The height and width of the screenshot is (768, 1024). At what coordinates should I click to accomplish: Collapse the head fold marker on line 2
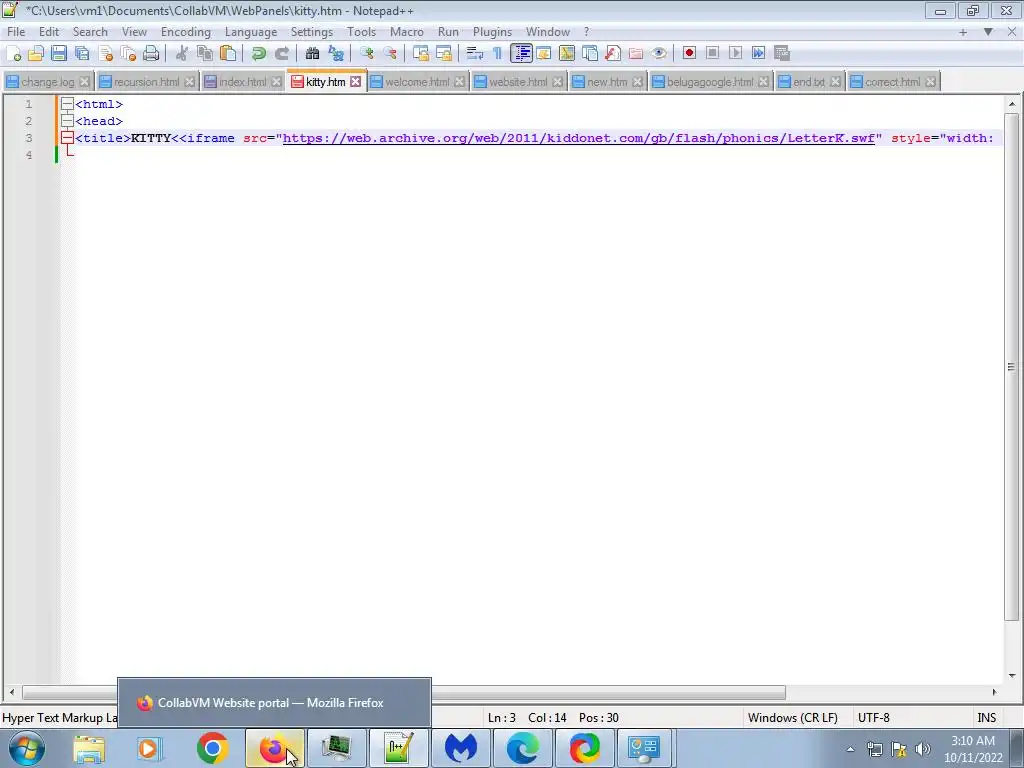(67, 121)
